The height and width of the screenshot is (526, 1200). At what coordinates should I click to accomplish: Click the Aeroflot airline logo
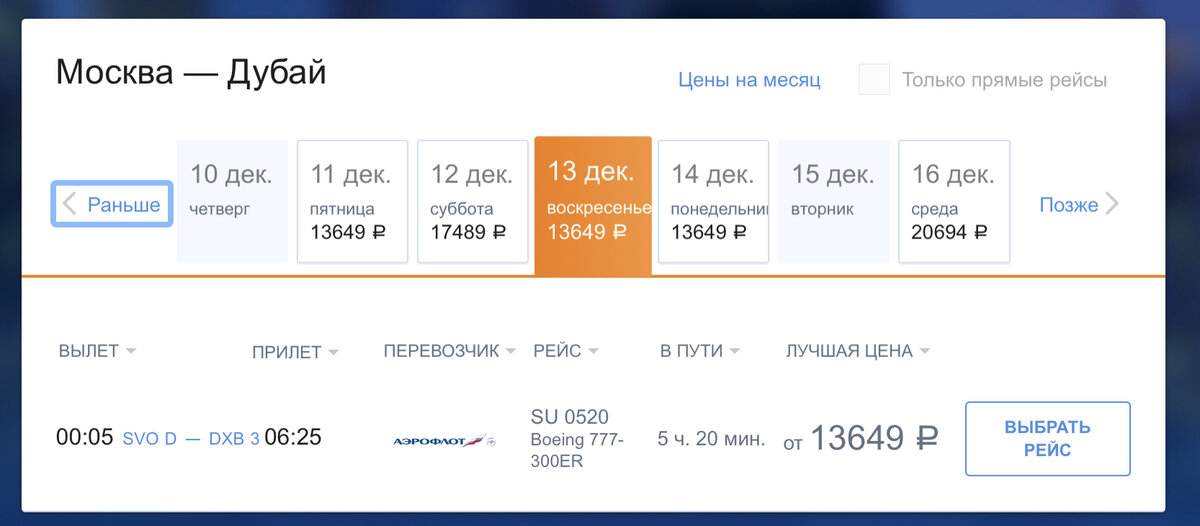pyautogui.click(x=444, y=441)
